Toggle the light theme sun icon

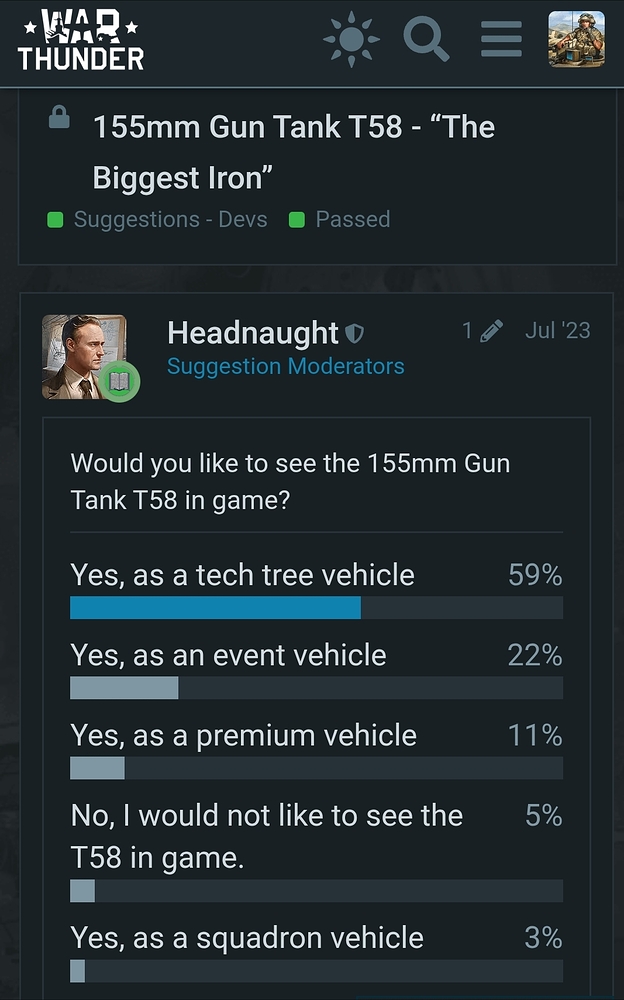coord(351,40)
